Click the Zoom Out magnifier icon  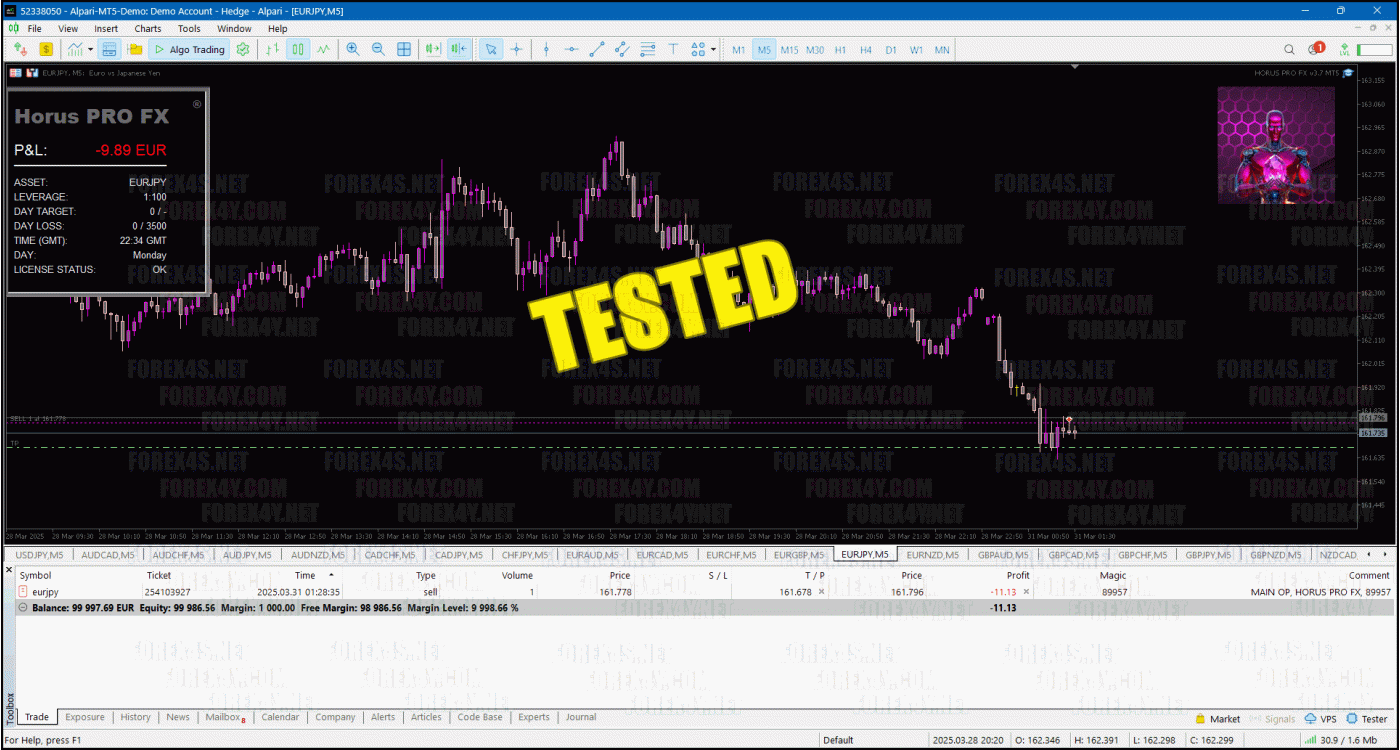pos(378,49)
